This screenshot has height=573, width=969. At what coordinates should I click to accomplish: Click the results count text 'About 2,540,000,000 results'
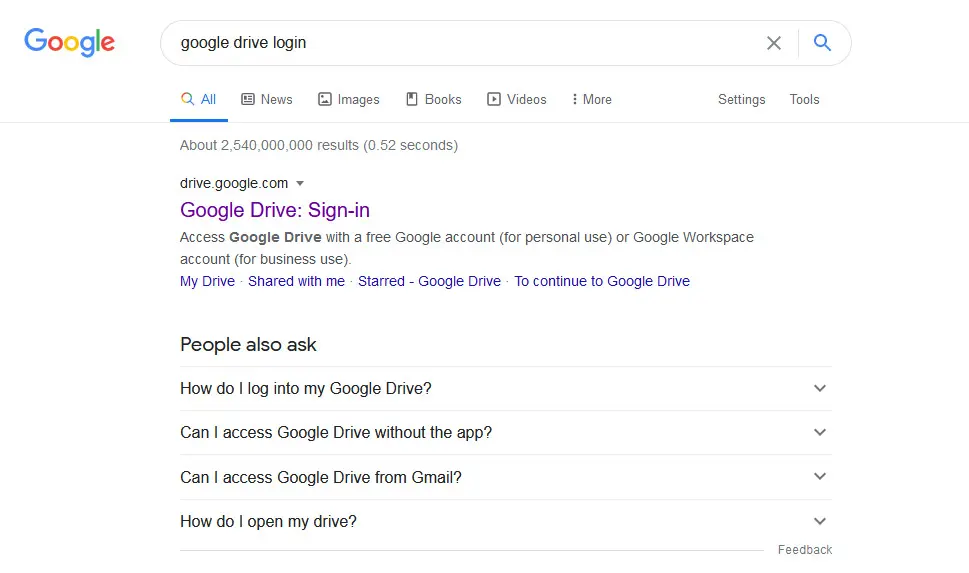tap(269, 145)
